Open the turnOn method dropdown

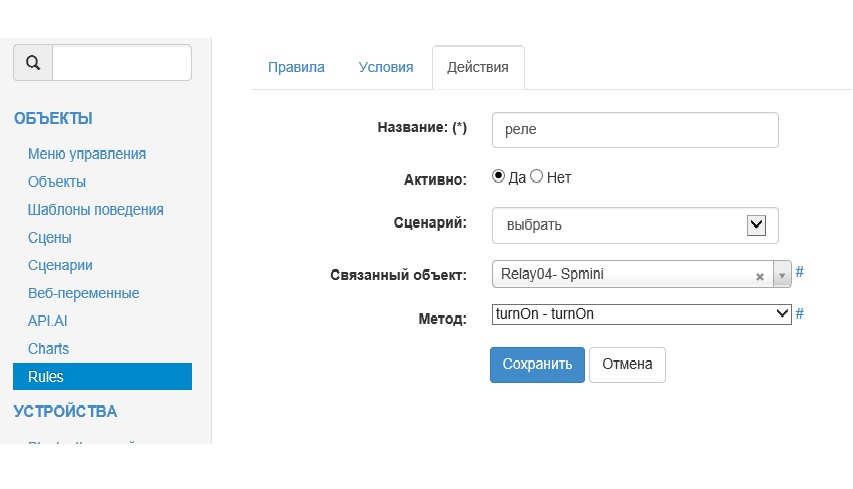641,314
